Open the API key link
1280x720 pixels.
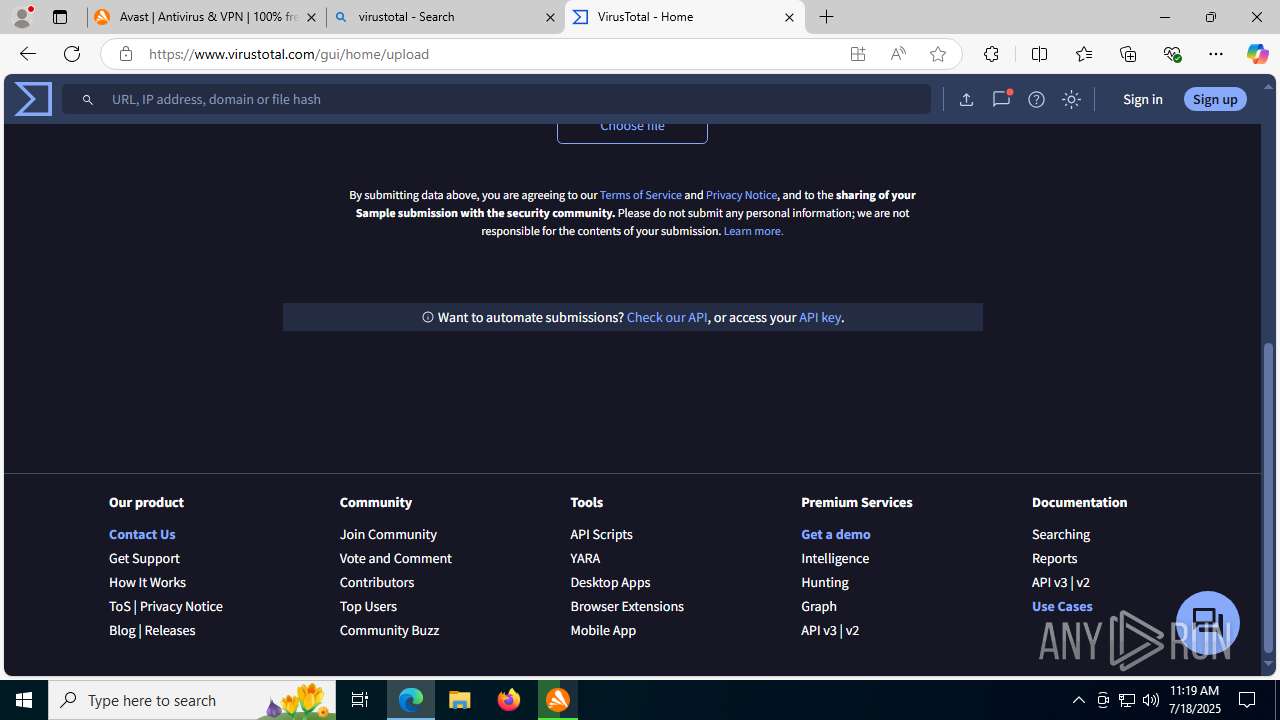click(x=820, y=317)
